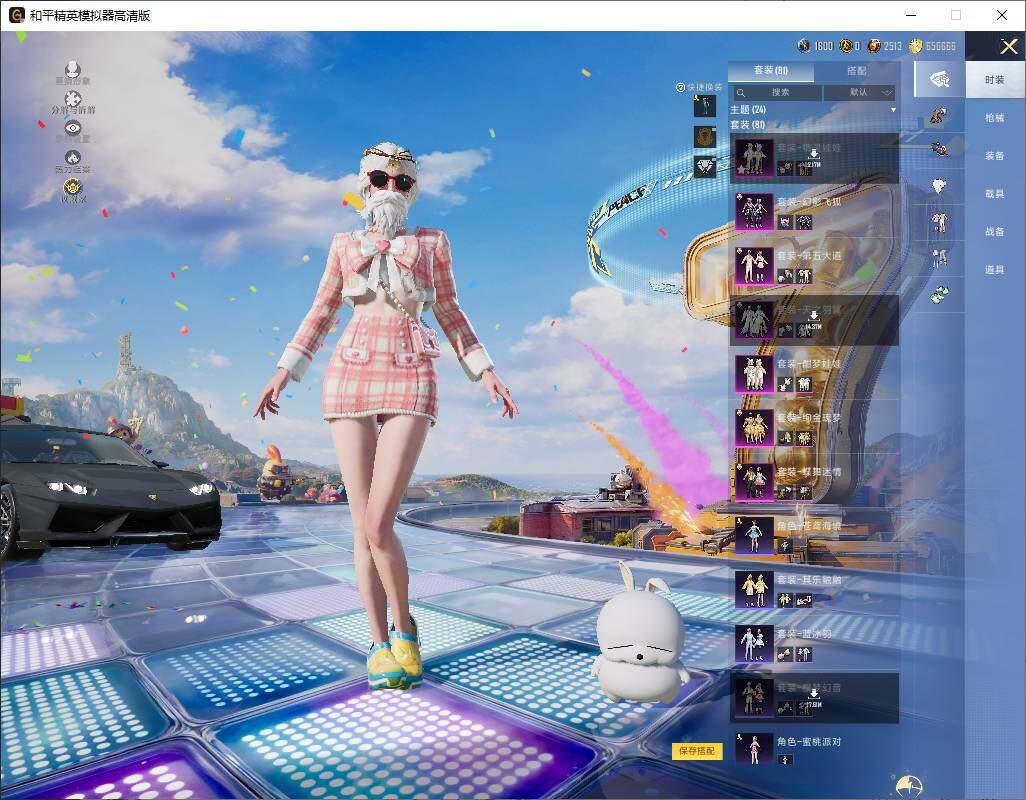Click second item icon in 其乐融融 row
The height and width of the screenshot is (800, 1026).
(x=804, y=600)
